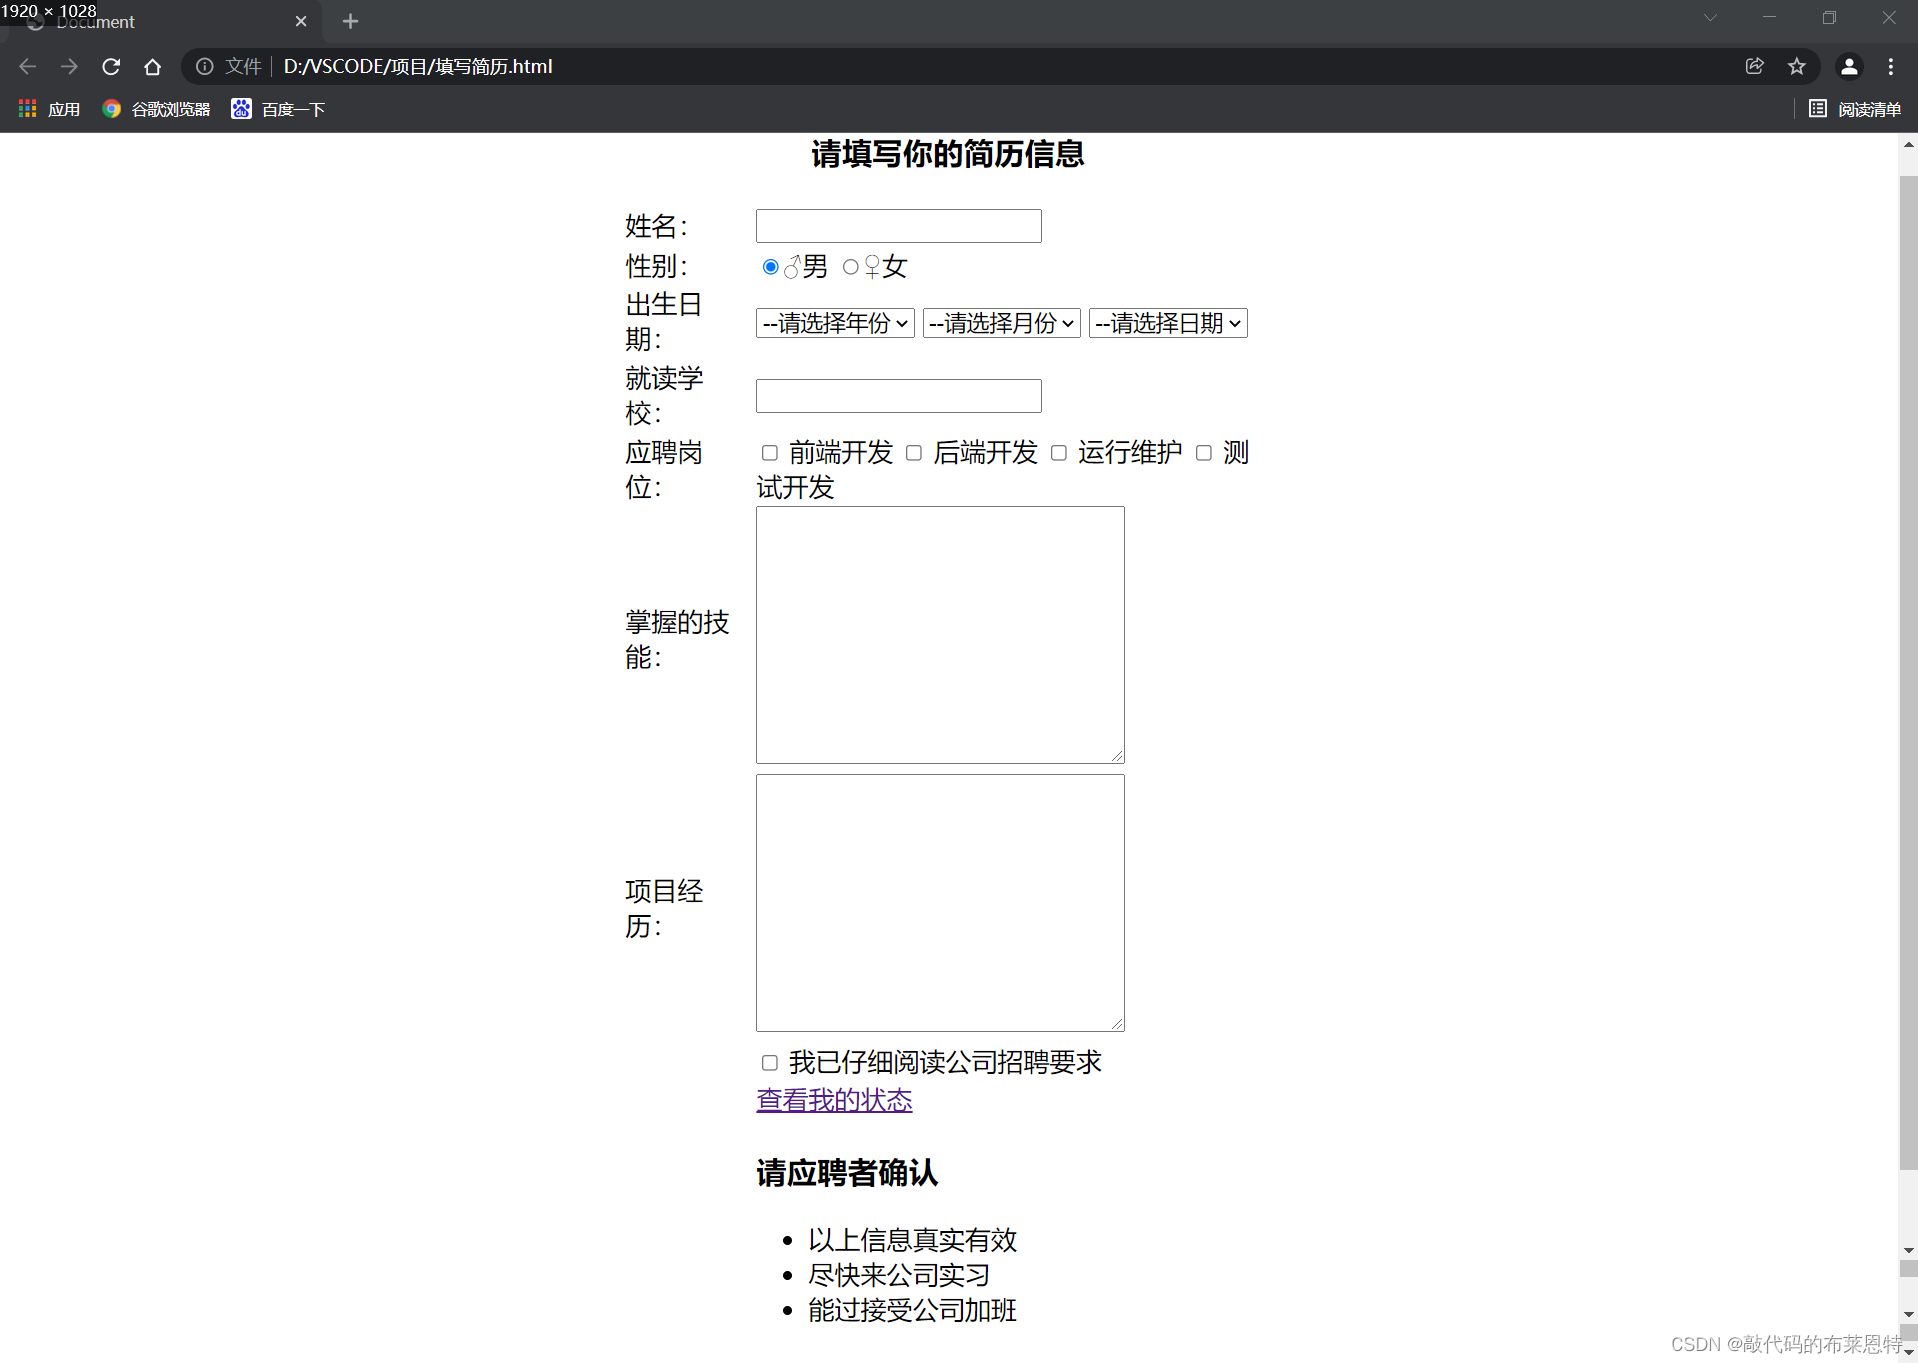Open the 请选择月份 dropdown
This screenshot has height=1363, width=1918.
click(1000, 322)
